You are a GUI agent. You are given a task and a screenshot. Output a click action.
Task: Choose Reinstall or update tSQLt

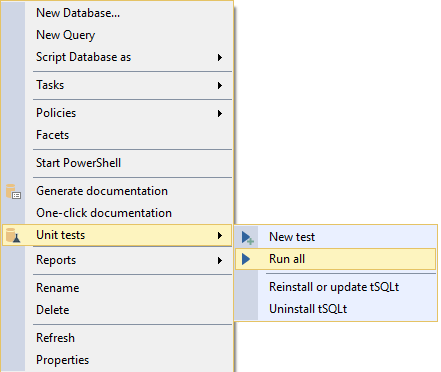pos(336,287)
